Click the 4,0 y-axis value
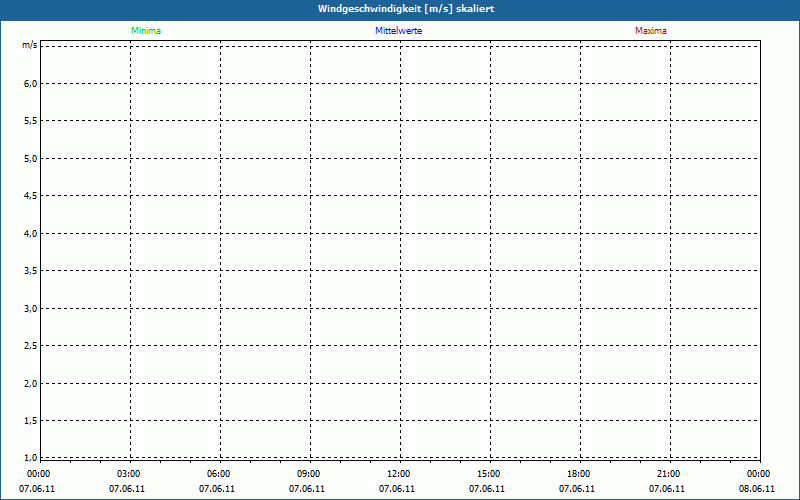The image size is (800, 500). (31, 234)
